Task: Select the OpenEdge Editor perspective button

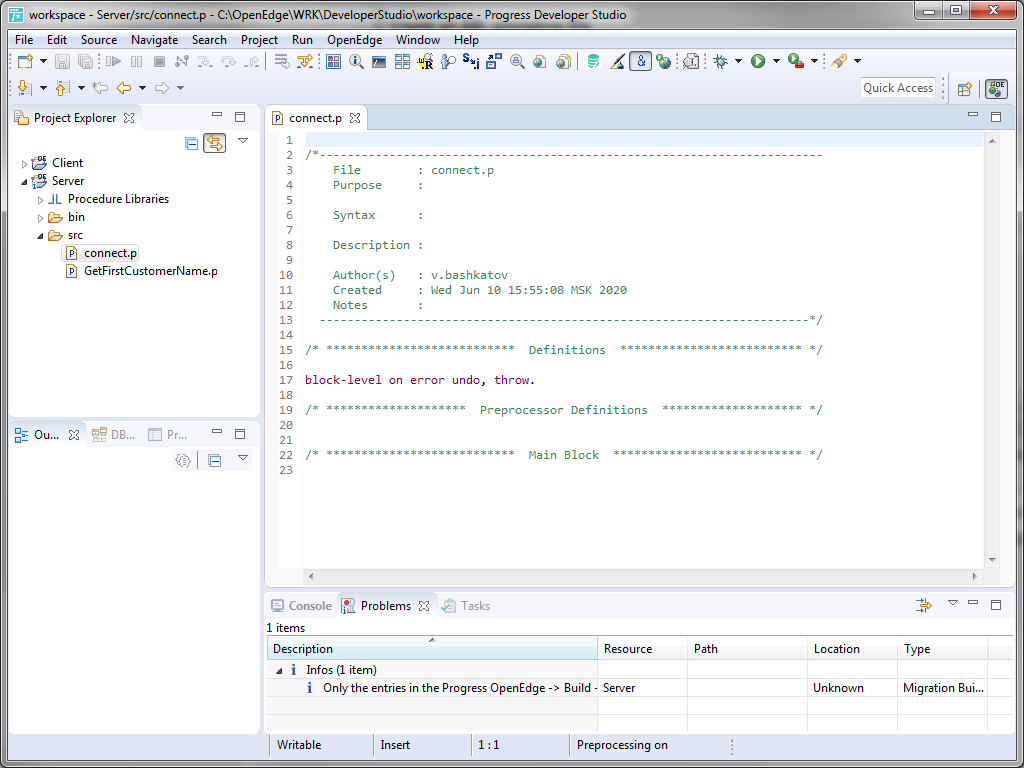Action: (996, 88)
